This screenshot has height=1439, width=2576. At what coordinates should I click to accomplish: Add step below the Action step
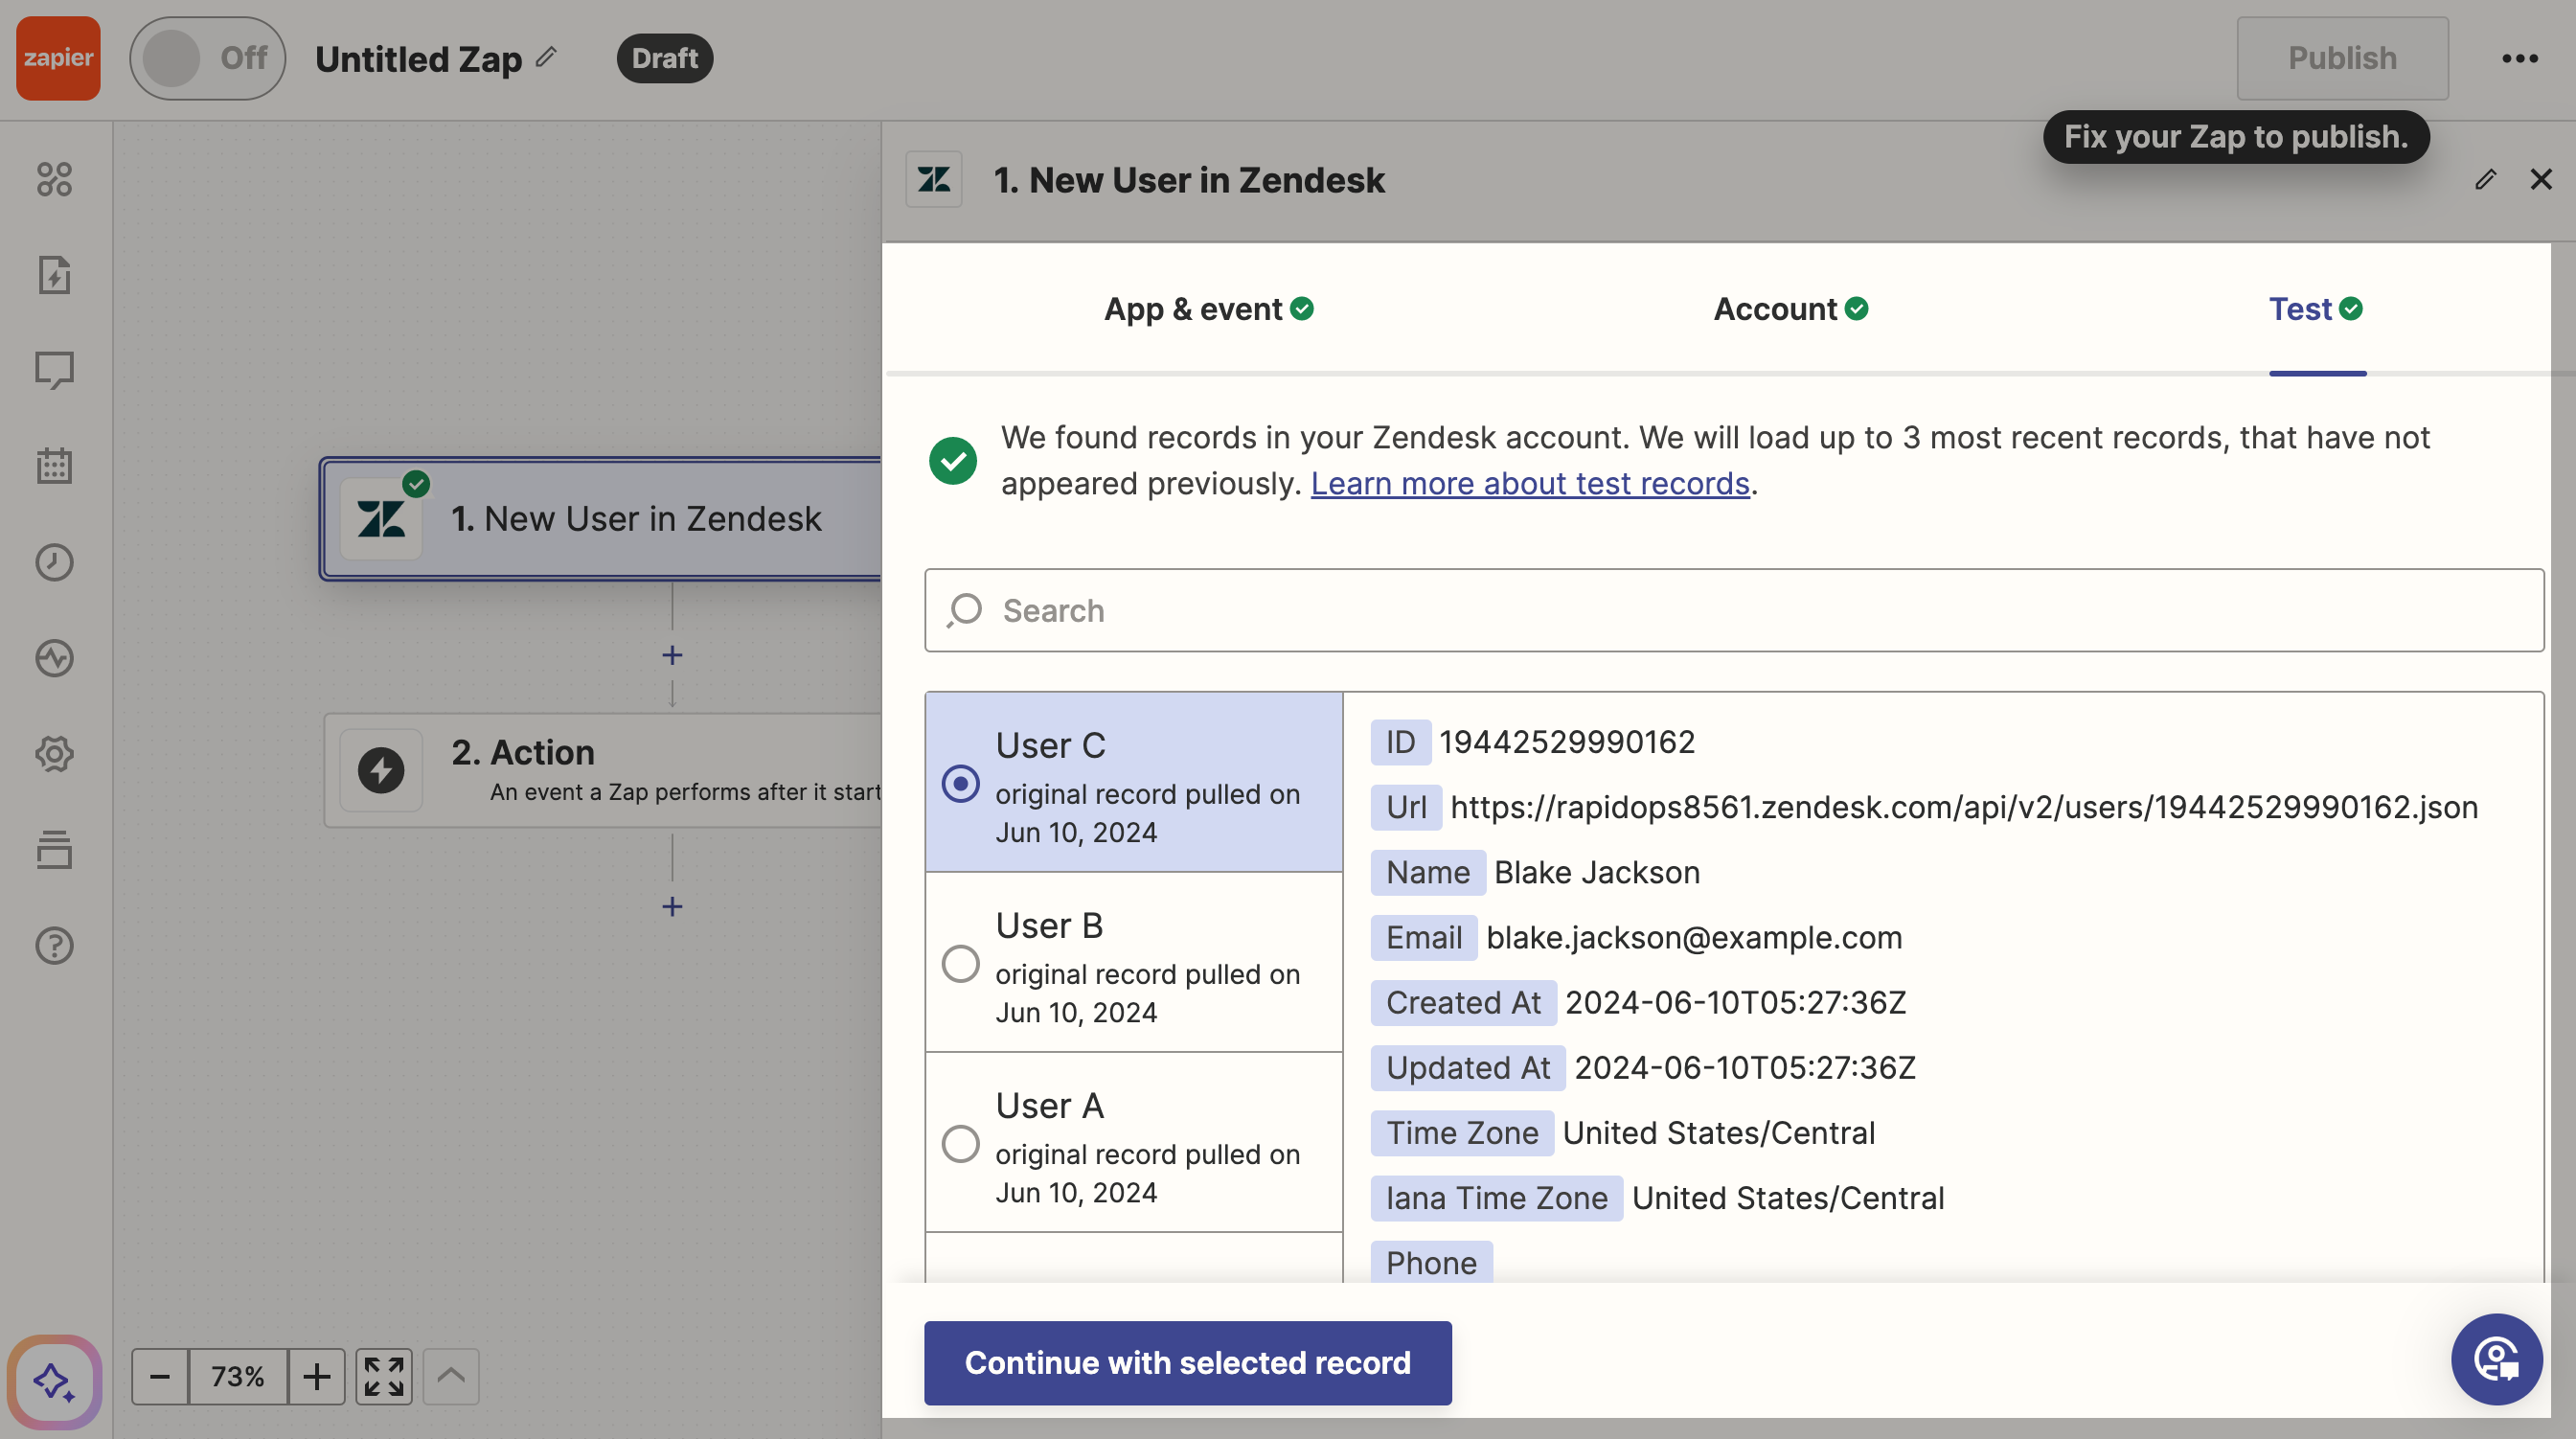(x=672, y=906)
